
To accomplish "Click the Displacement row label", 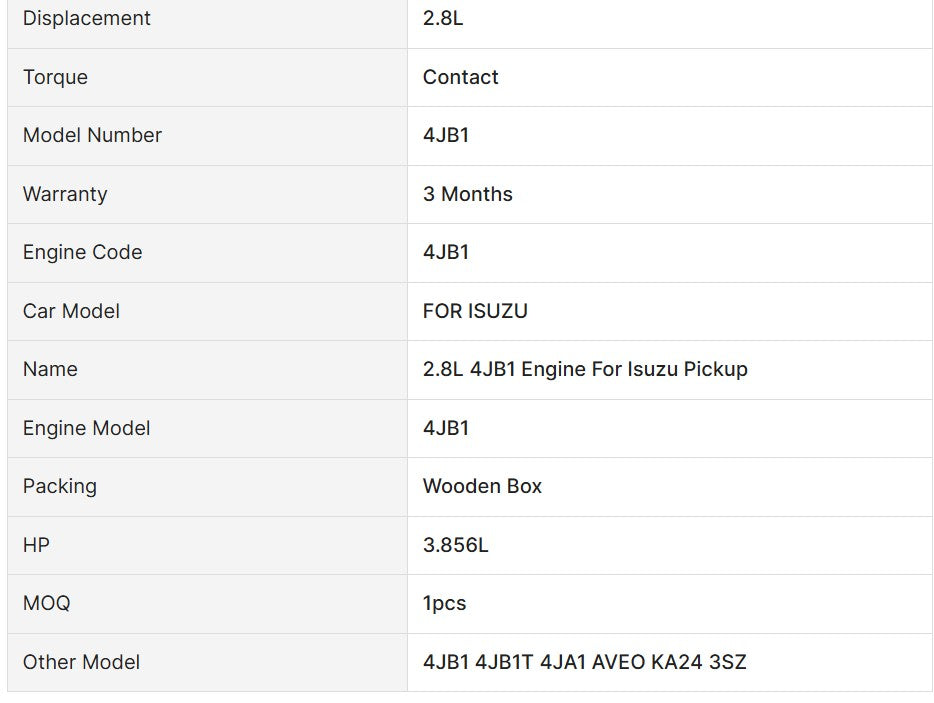I will (87, 18).
